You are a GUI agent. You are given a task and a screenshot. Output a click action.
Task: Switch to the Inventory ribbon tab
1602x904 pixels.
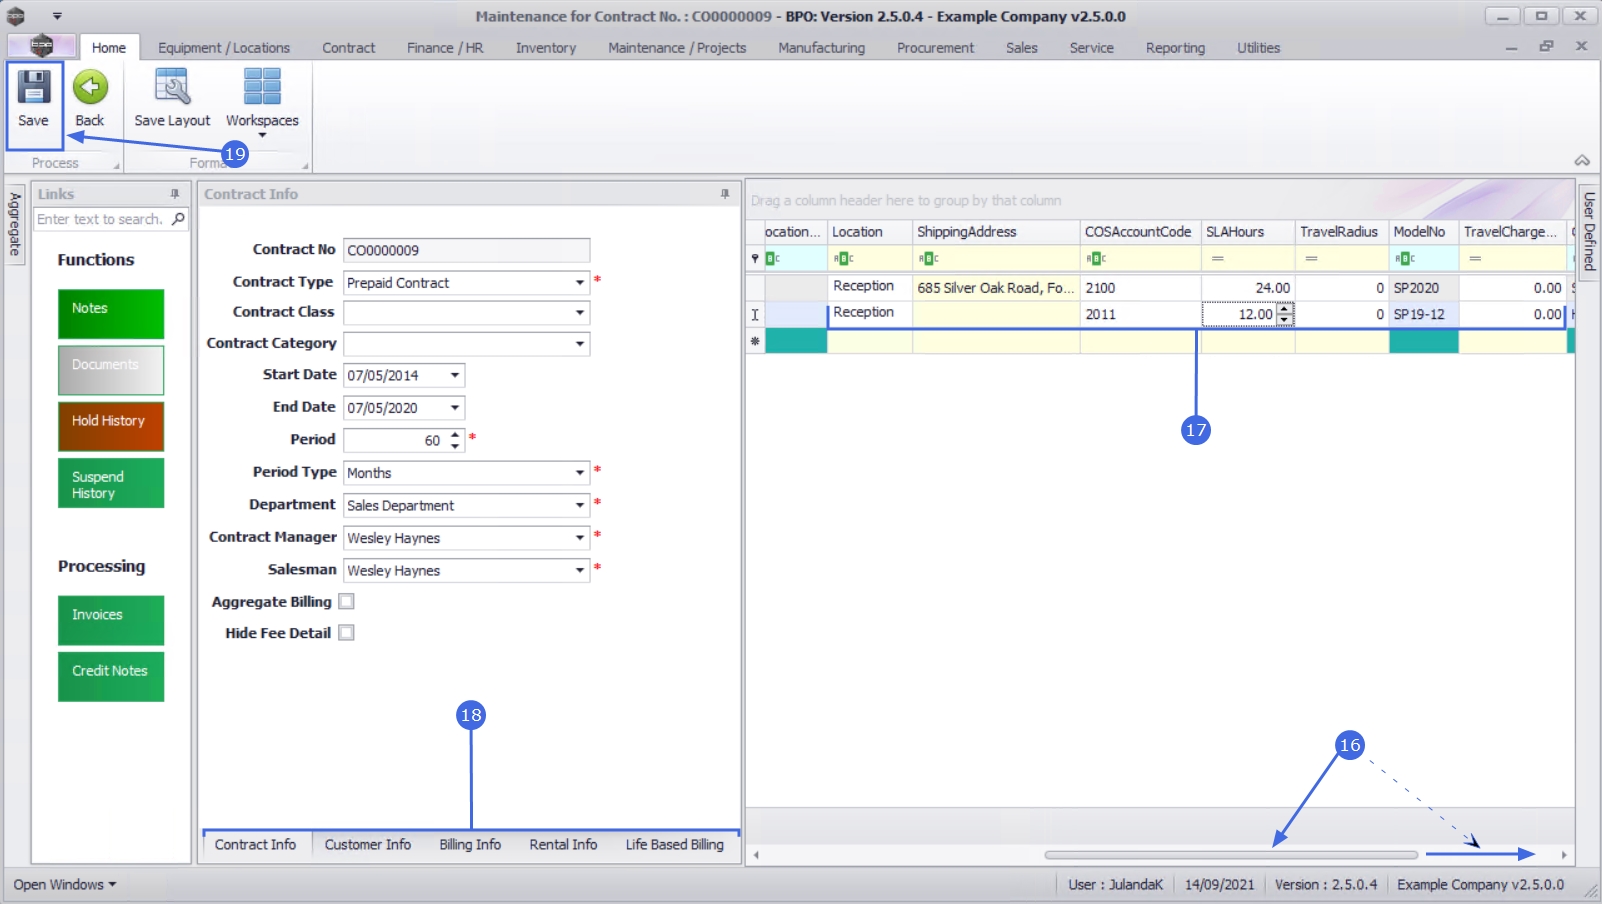click(x=546, y=48)
